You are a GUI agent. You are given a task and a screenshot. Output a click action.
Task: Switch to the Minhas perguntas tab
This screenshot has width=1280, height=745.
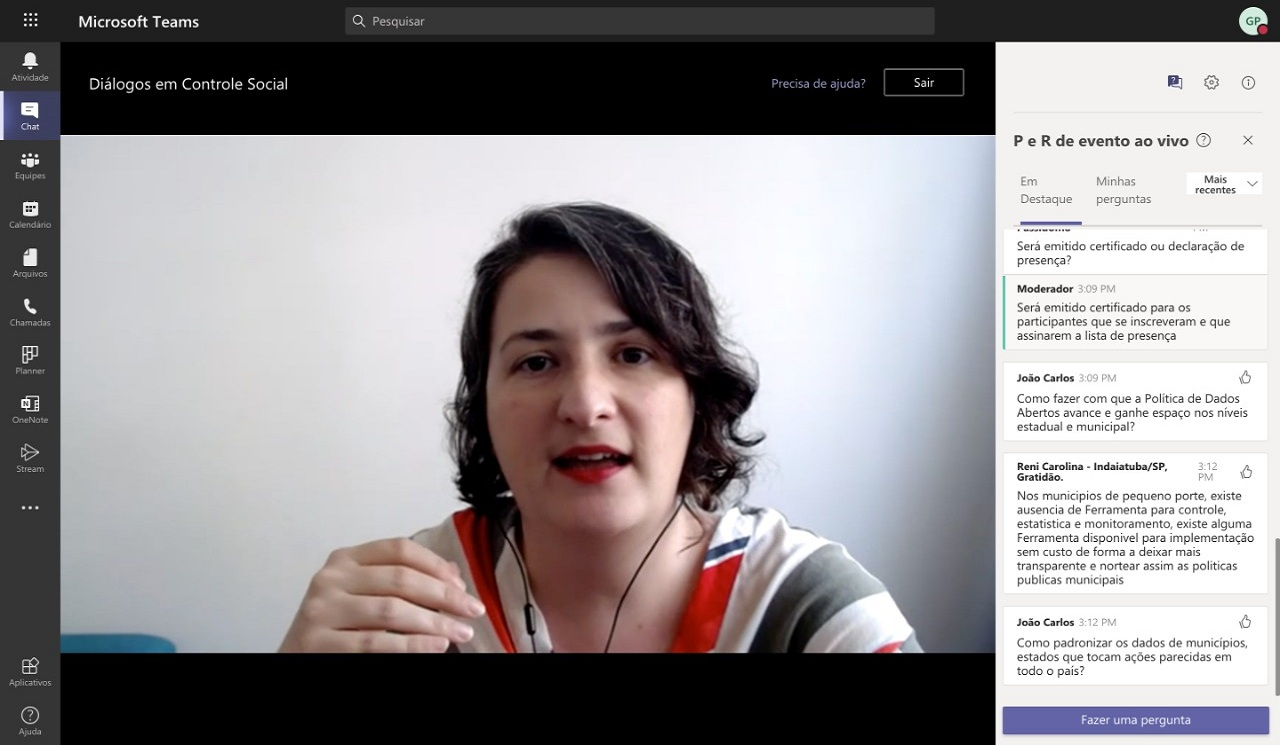pos(1123,190)
